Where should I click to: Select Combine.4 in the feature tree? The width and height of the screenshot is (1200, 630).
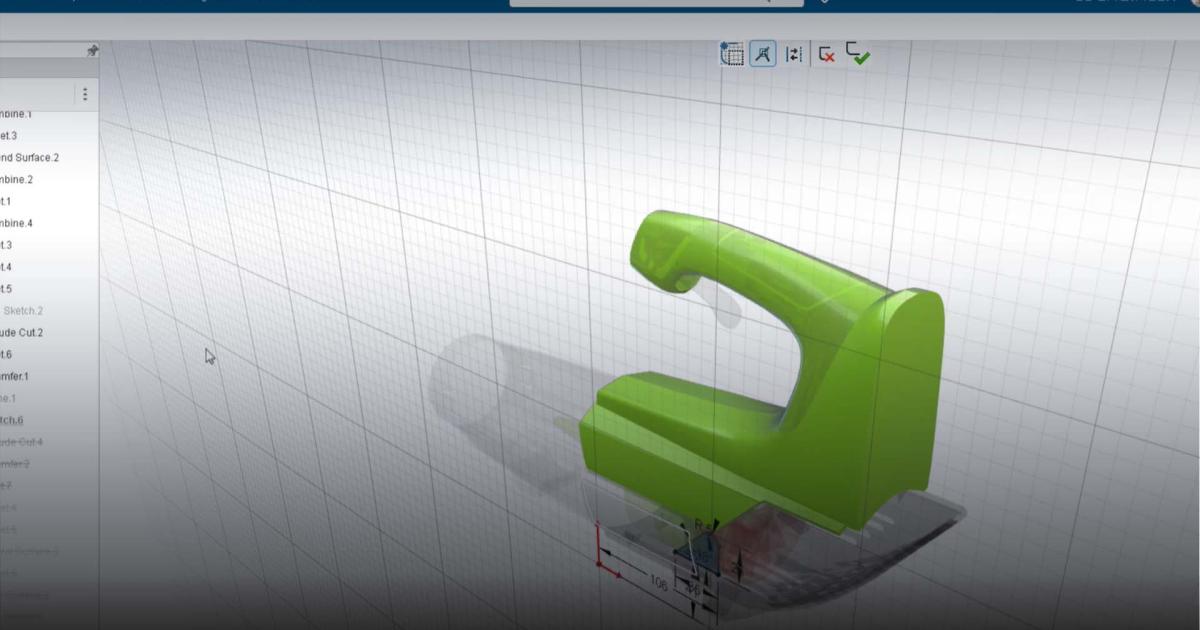(24, 223)
